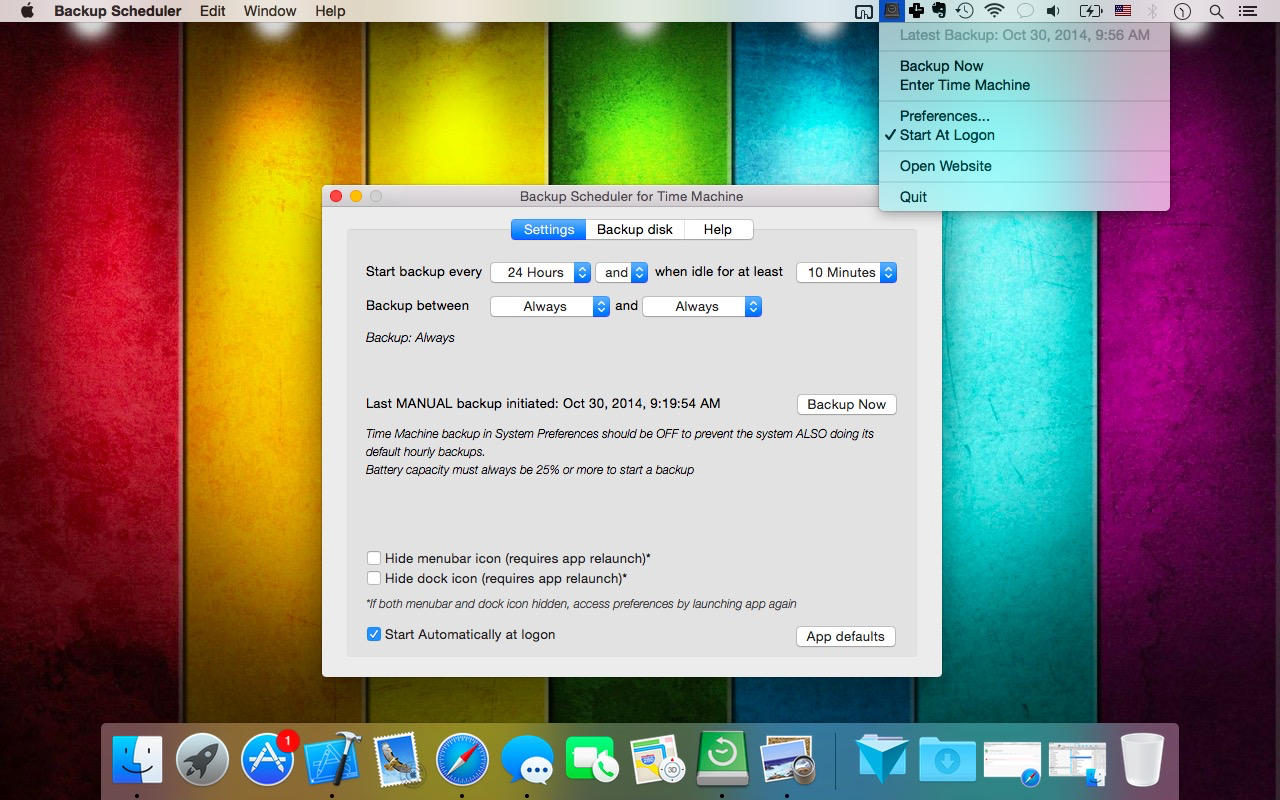Open Mail stamp icon in Dock
The width and height of the screenshot is (1280, 800).
[397, 759]
